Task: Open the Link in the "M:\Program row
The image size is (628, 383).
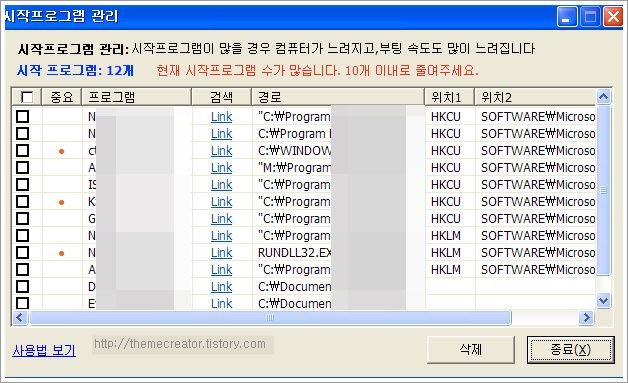Action: (221, 167)
